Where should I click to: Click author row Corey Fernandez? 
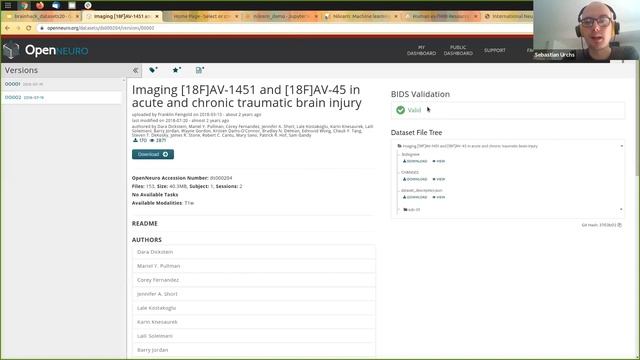(x=253, y=280)
